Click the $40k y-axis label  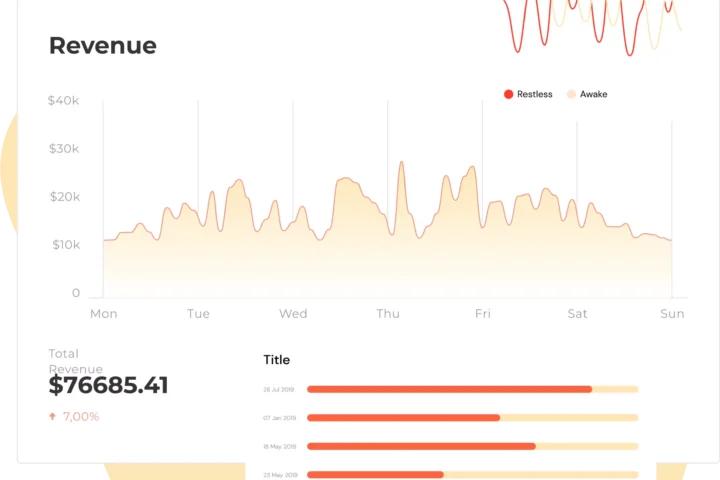coord(63,101)
